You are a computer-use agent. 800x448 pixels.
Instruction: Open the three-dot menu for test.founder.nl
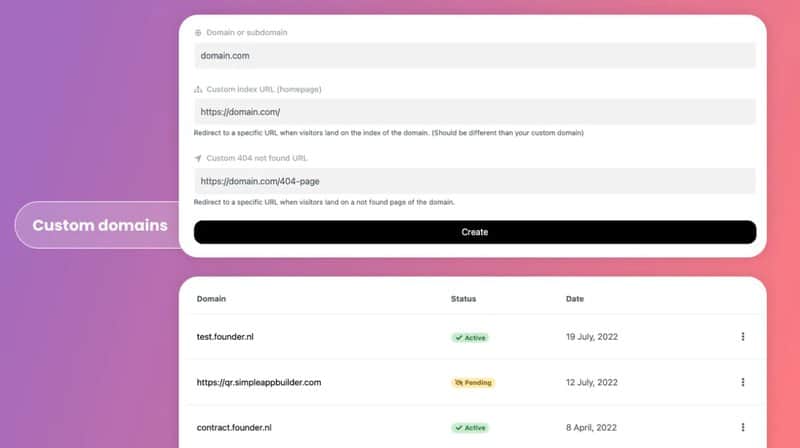[743, 337]
